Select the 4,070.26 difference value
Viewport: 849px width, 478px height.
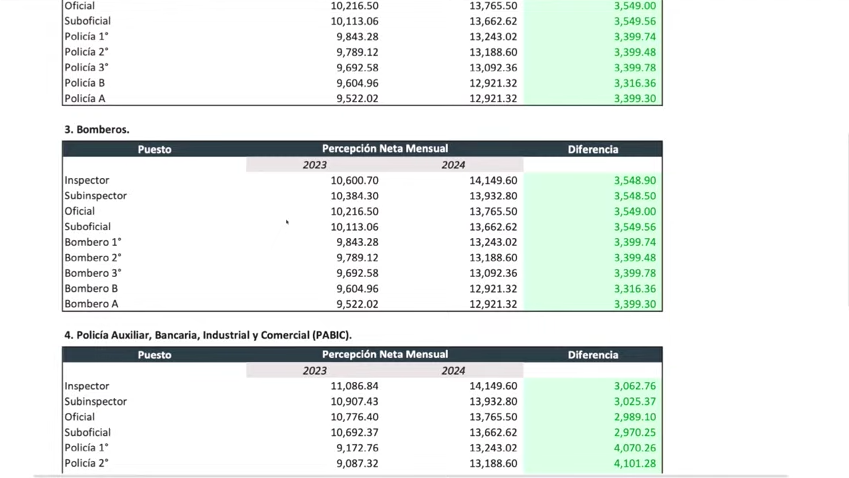click(635, 448)
